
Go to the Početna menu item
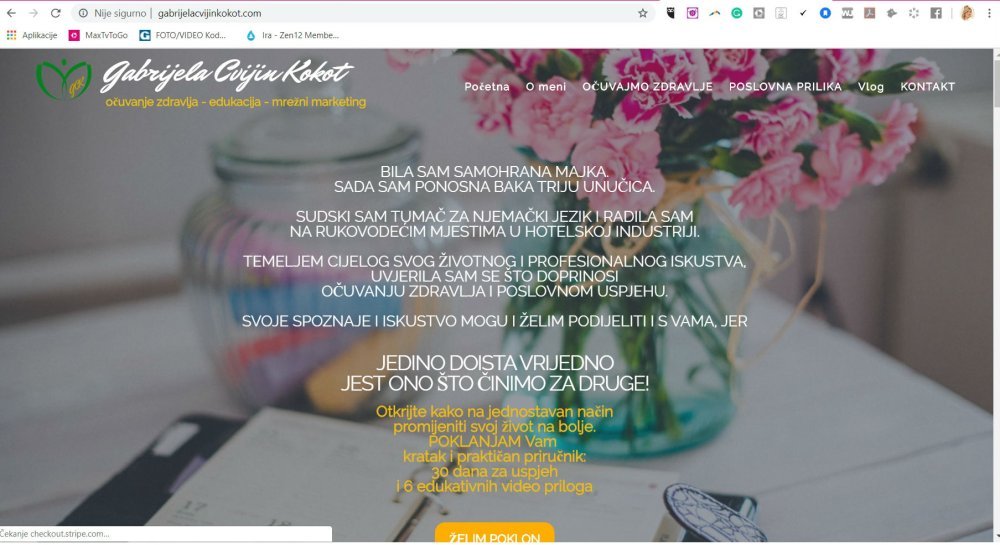(487, 87)
